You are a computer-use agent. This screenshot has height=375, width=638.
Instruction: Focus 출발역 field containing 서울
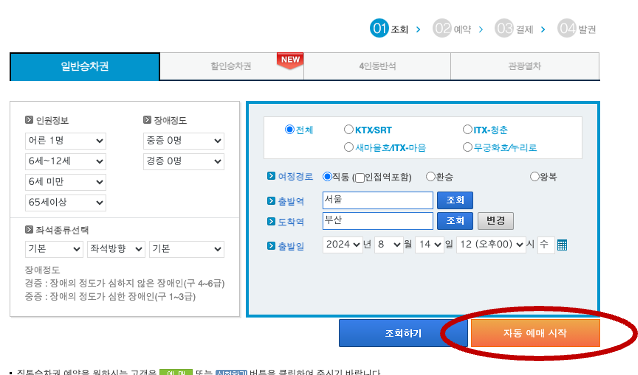(378, 200)
